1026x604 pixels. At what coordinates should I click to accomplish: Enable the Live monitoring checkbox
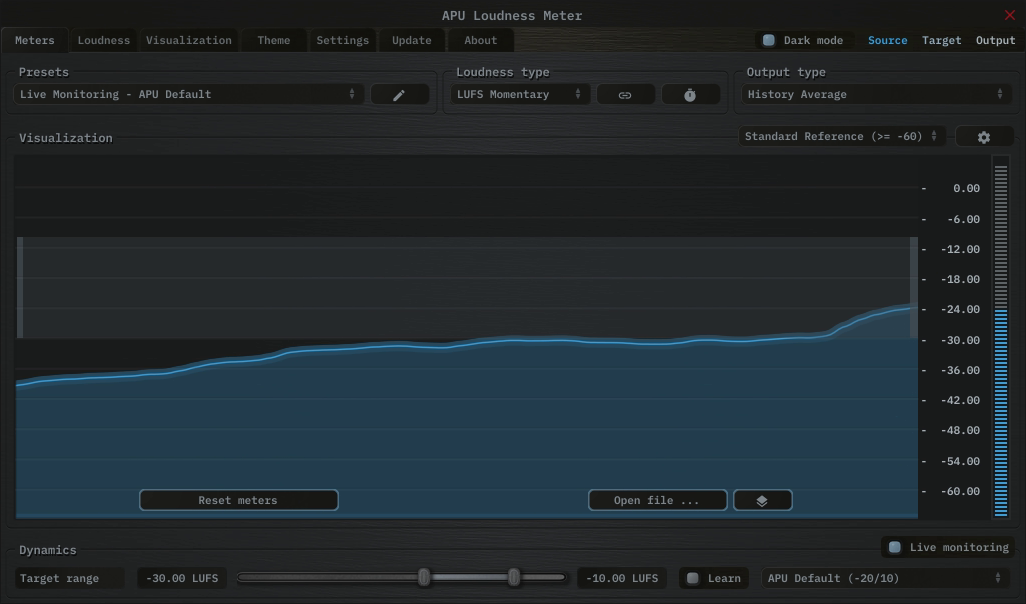click(895, 548)
